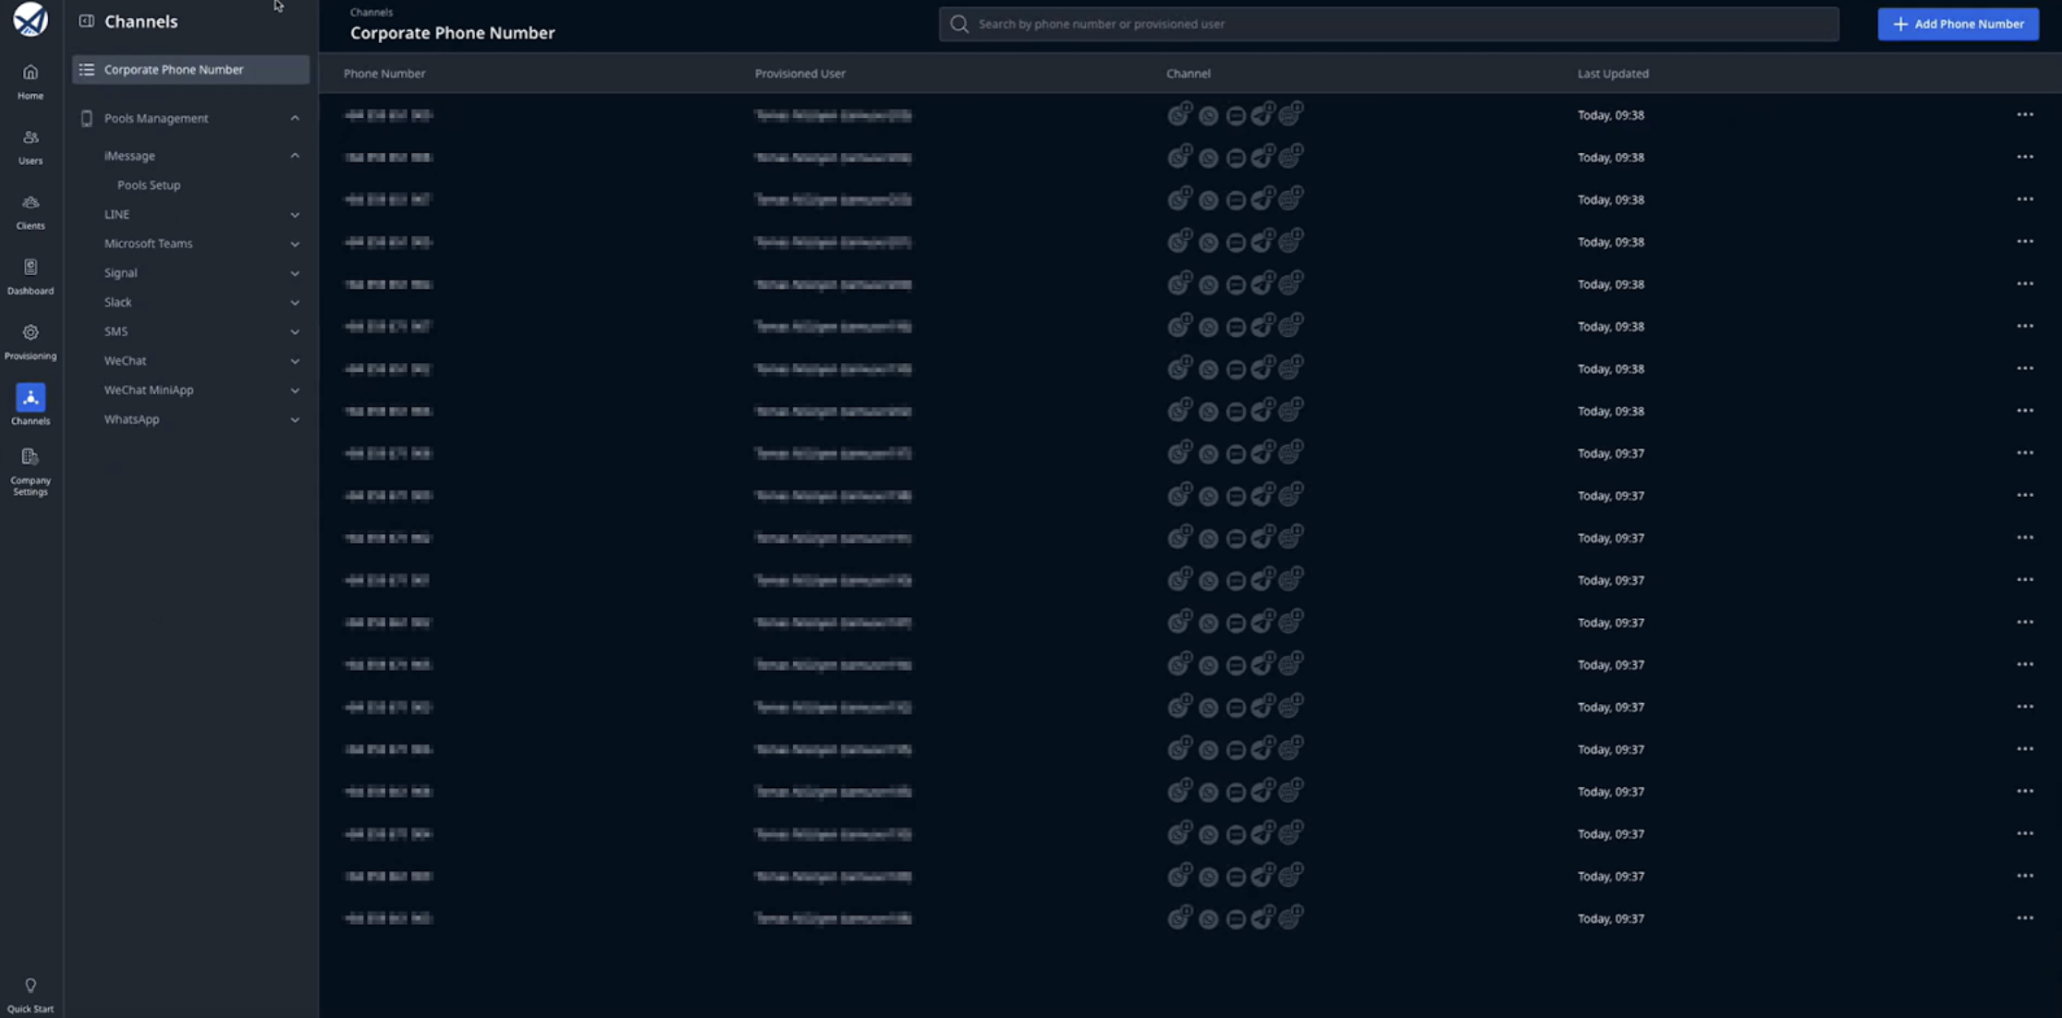
Task: Click the list icon beside Corporate Phone Number
Action: click(87, 69)
